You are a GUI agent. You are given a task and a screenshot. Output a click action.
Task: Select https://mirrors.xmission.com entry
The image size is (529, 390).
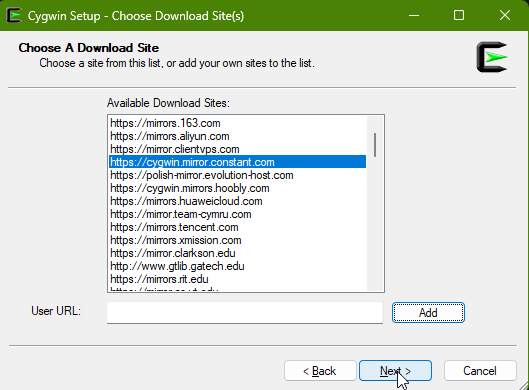[238, 240]
